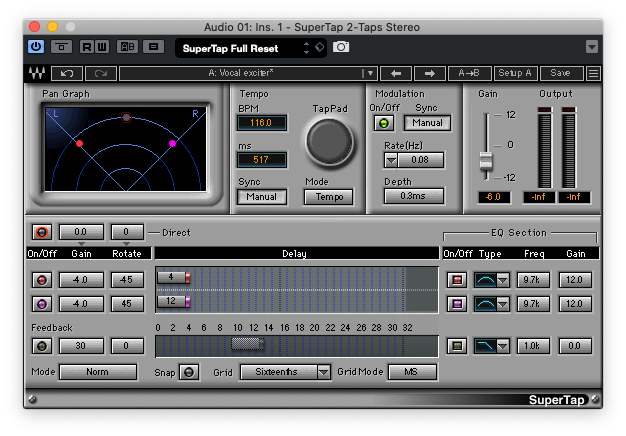Image resolution: width=626 pixels, height=436 pixels.
Task: Click tap 2 Rotate value 45
Action: coord(127,304)
